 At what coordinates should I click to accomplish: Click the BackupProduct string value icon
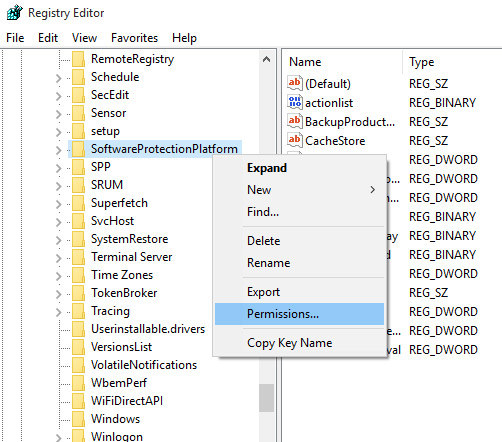(x=295, y=121)
